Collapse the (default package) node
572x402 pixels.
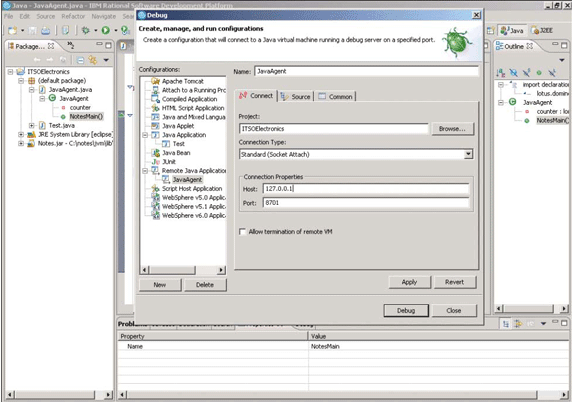pyautogui.click(x=21, y=81)
